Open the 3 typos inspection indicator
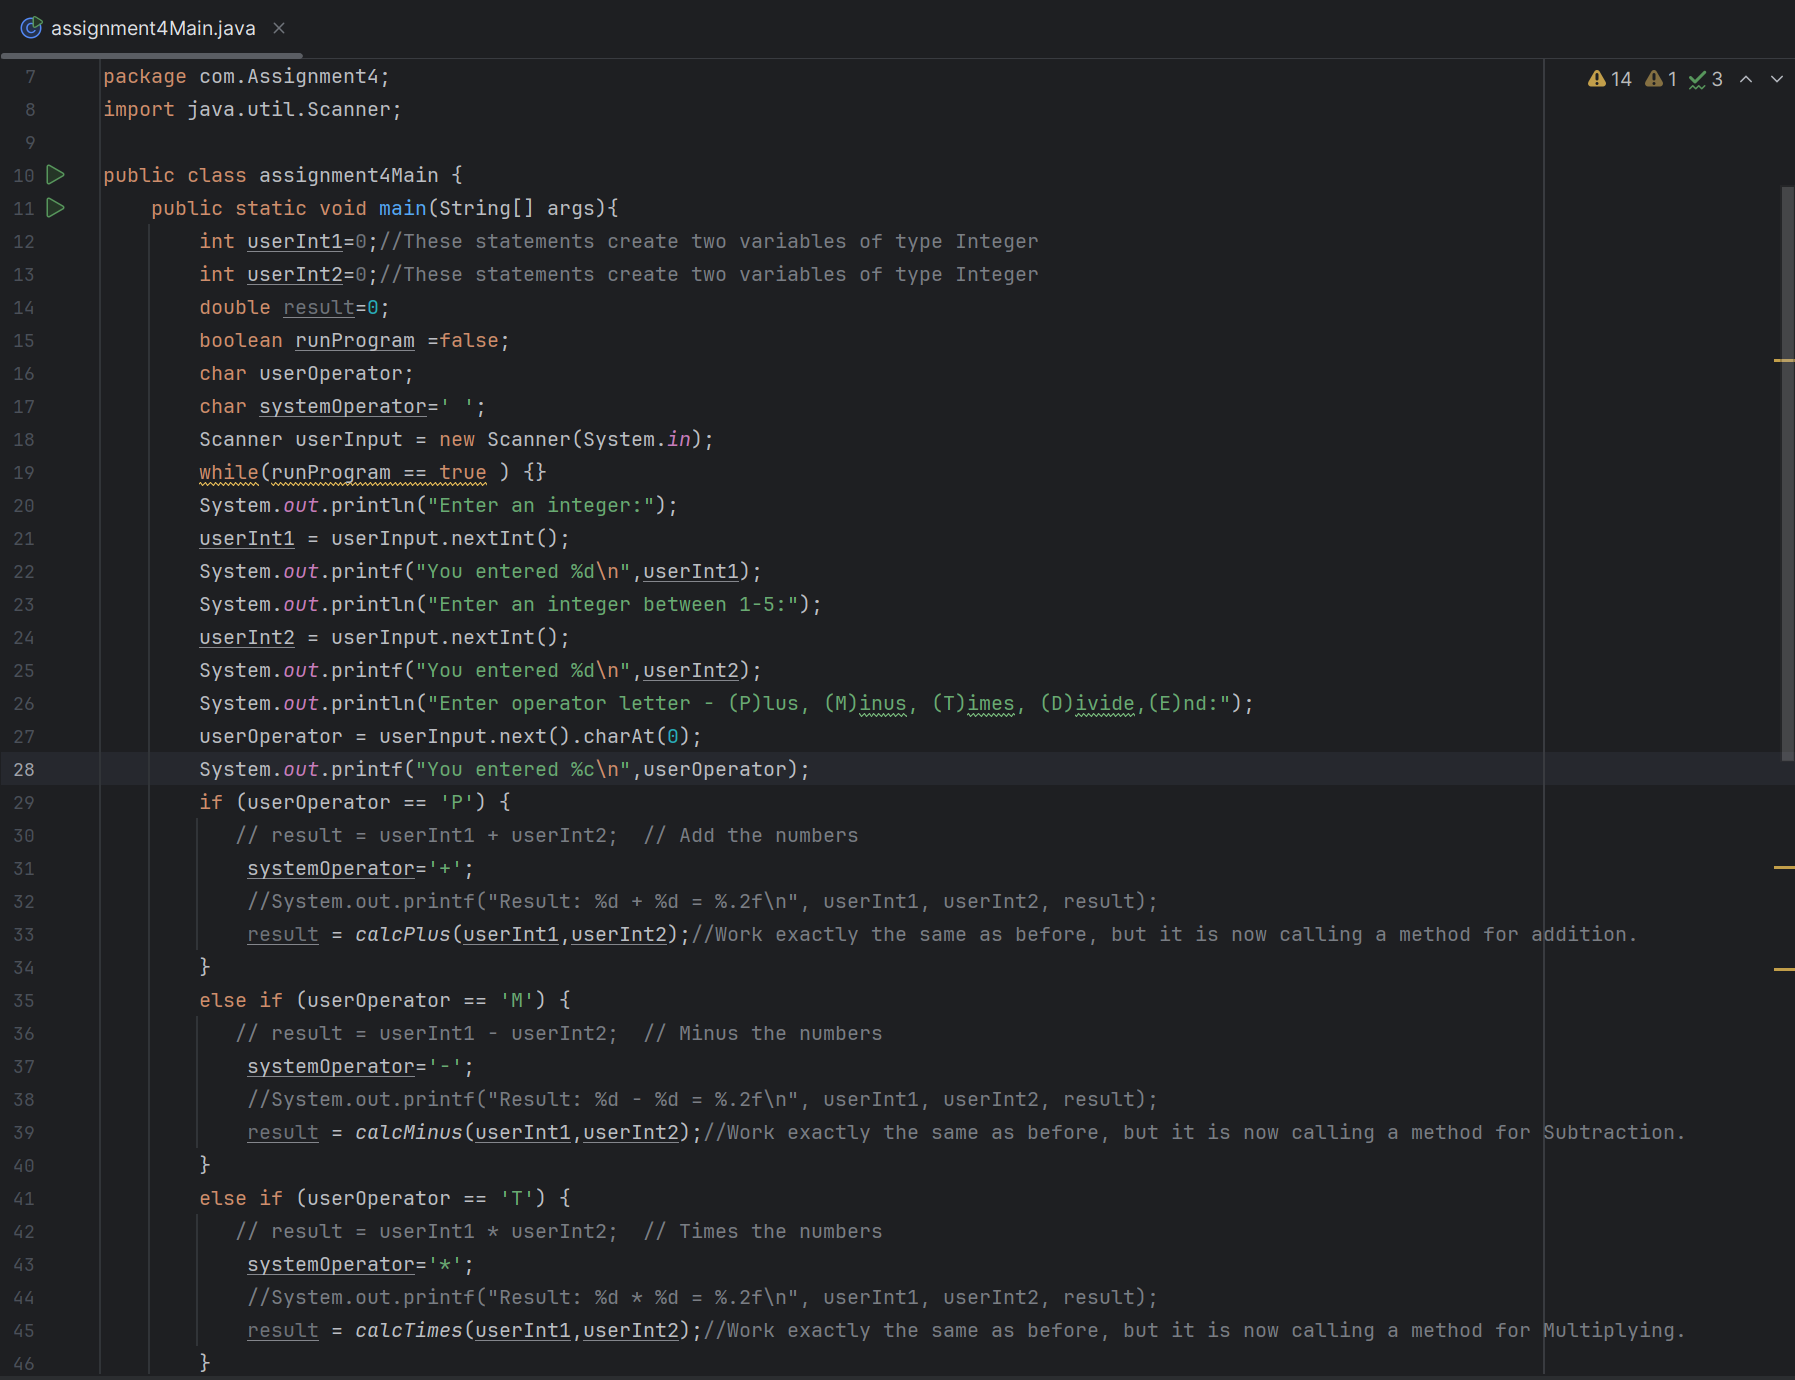1795x1380 pixels. (x=1706, y=79)
